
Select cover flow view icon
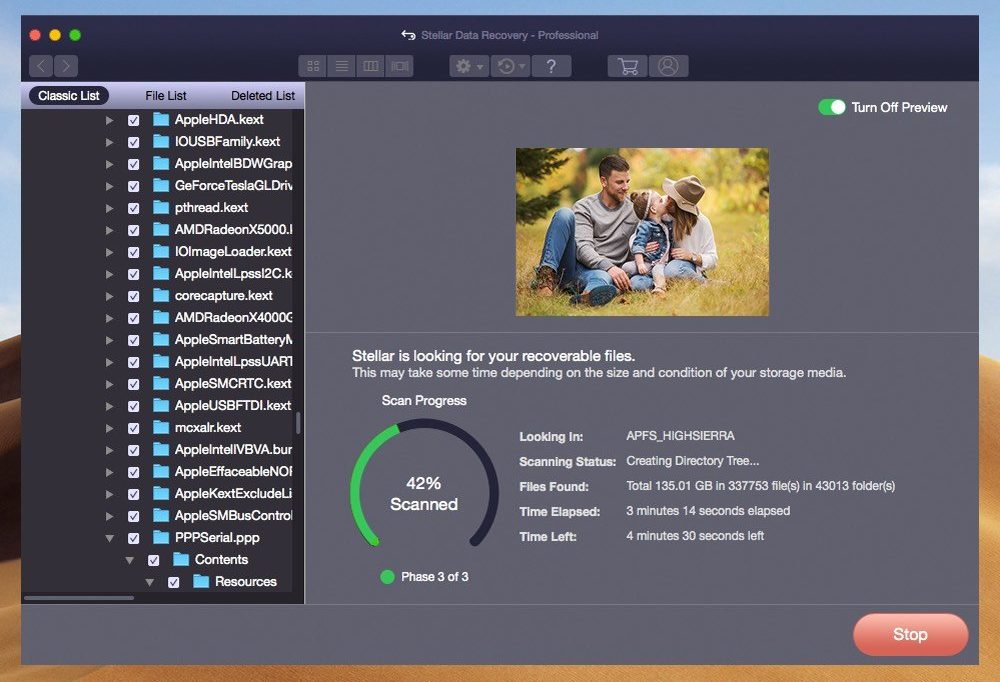(x=400, y=66)
